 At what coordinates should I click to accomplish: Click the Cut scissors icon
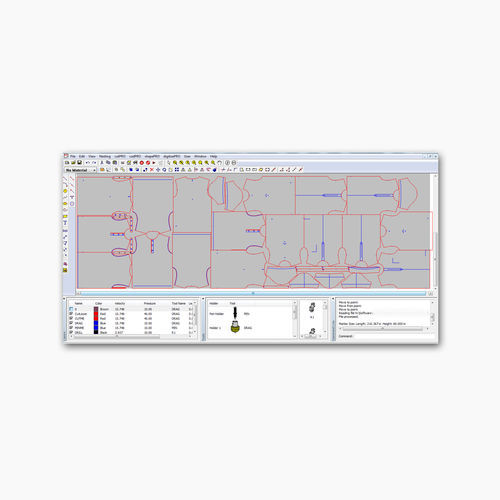(x=102, y=162)
